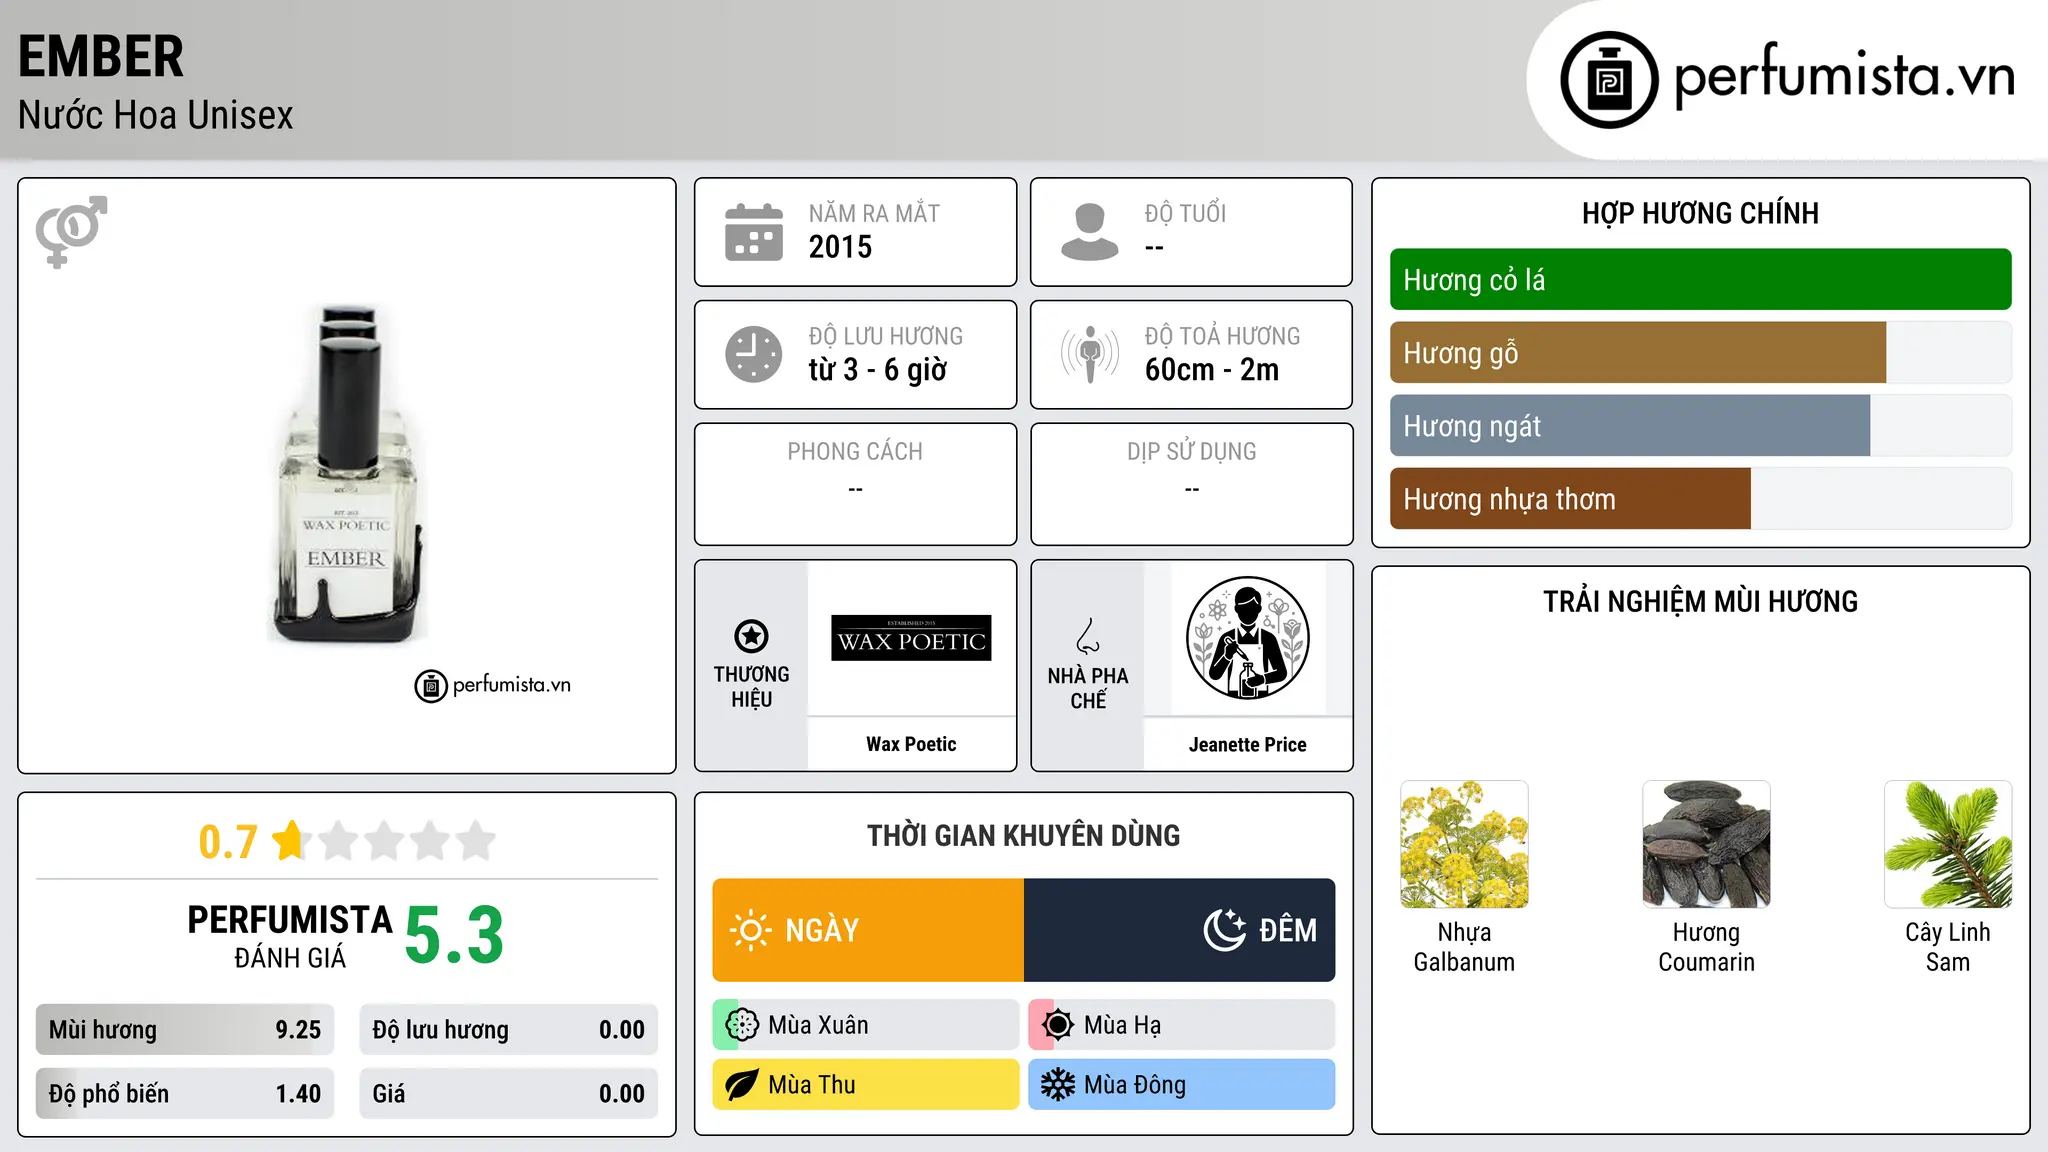Choose the Mùa Thu season bar

[866, 1085]
